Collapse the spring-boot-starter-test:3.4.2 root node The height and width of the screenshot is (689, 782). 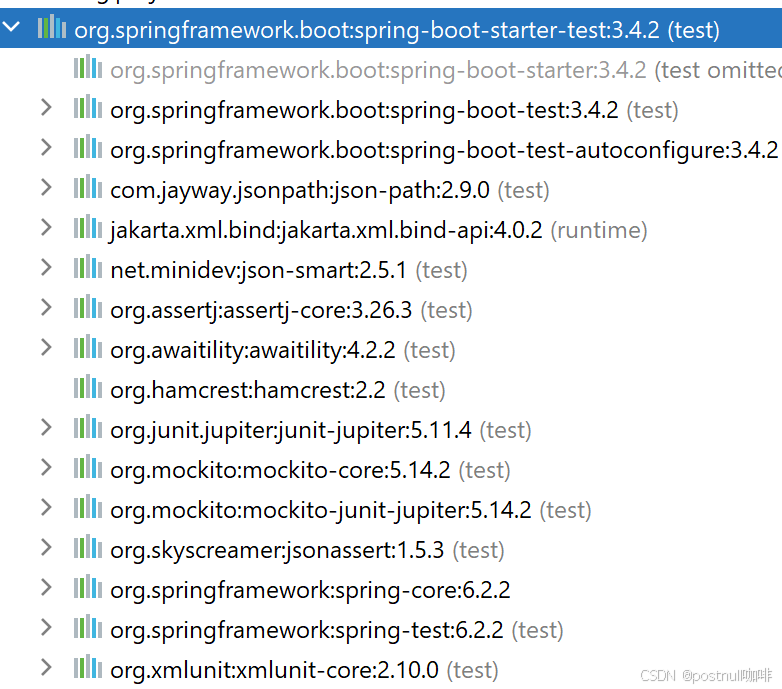click(x=11, y=27)
